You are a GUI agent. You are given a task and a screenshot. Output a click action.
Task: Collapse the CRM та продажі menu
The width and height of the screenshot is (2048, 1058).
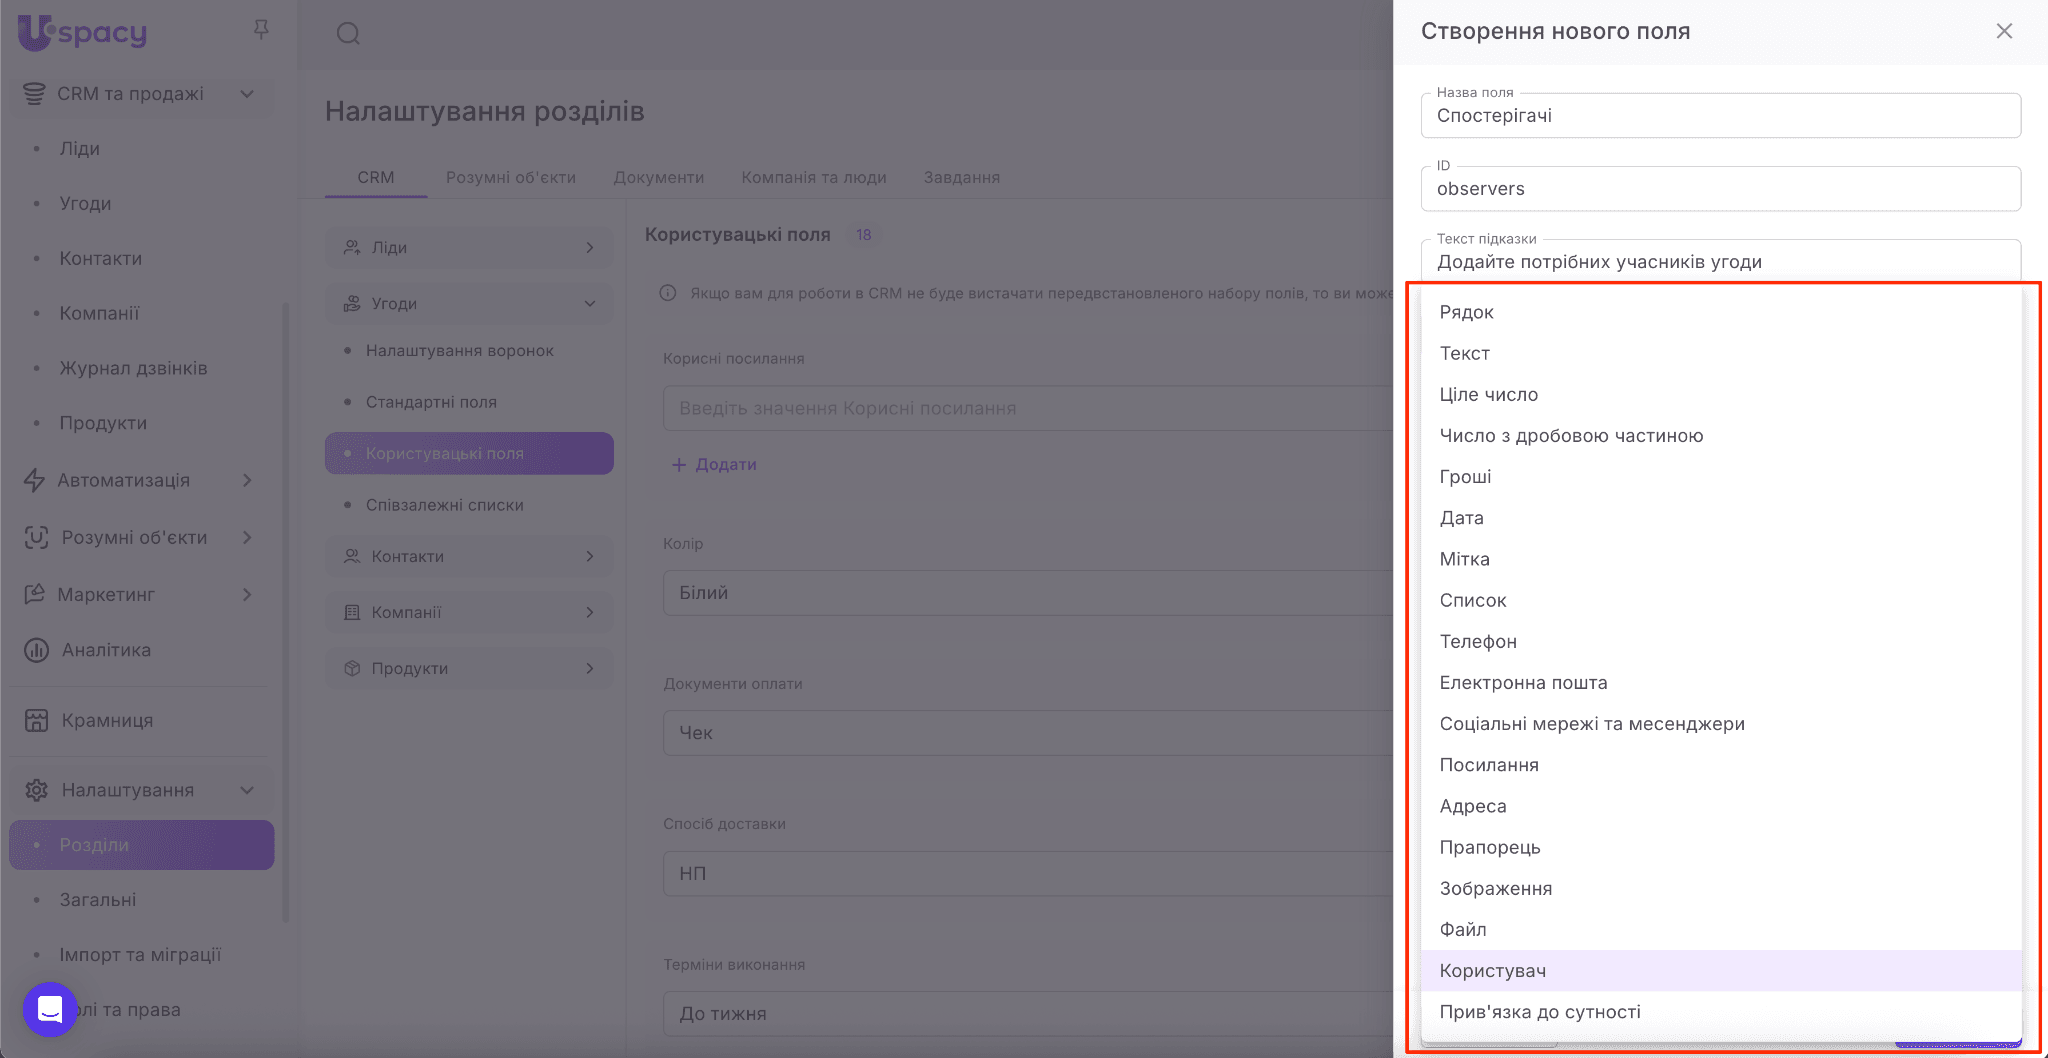247,94
